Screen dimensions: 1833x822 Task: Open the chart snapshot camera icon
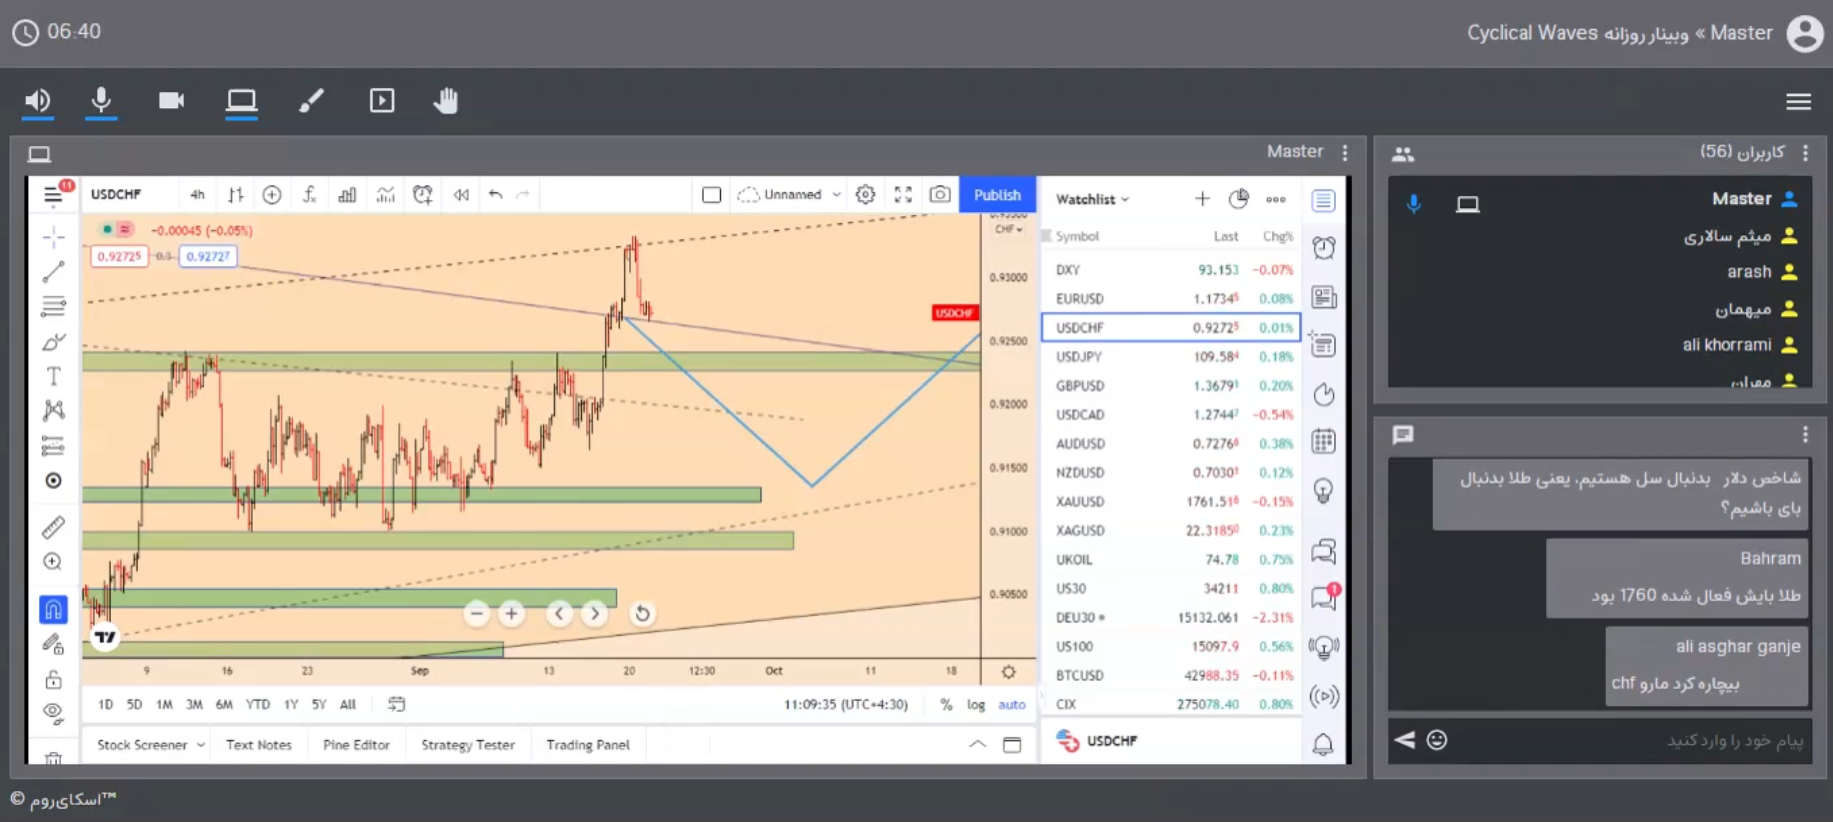point(939,195)
